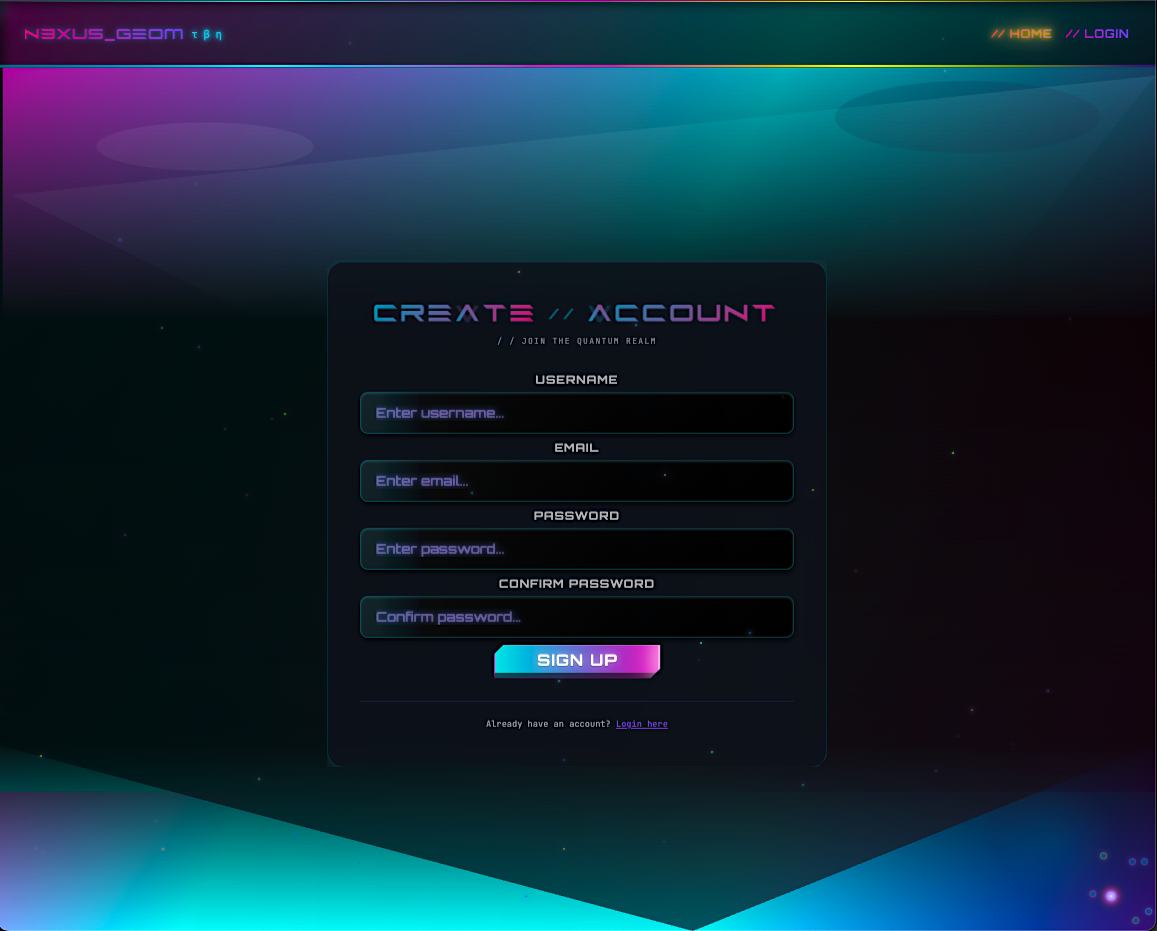Screen dimensions: 1157x931
Task: Click into the Enter password field
Action: (x=576, y=549)
